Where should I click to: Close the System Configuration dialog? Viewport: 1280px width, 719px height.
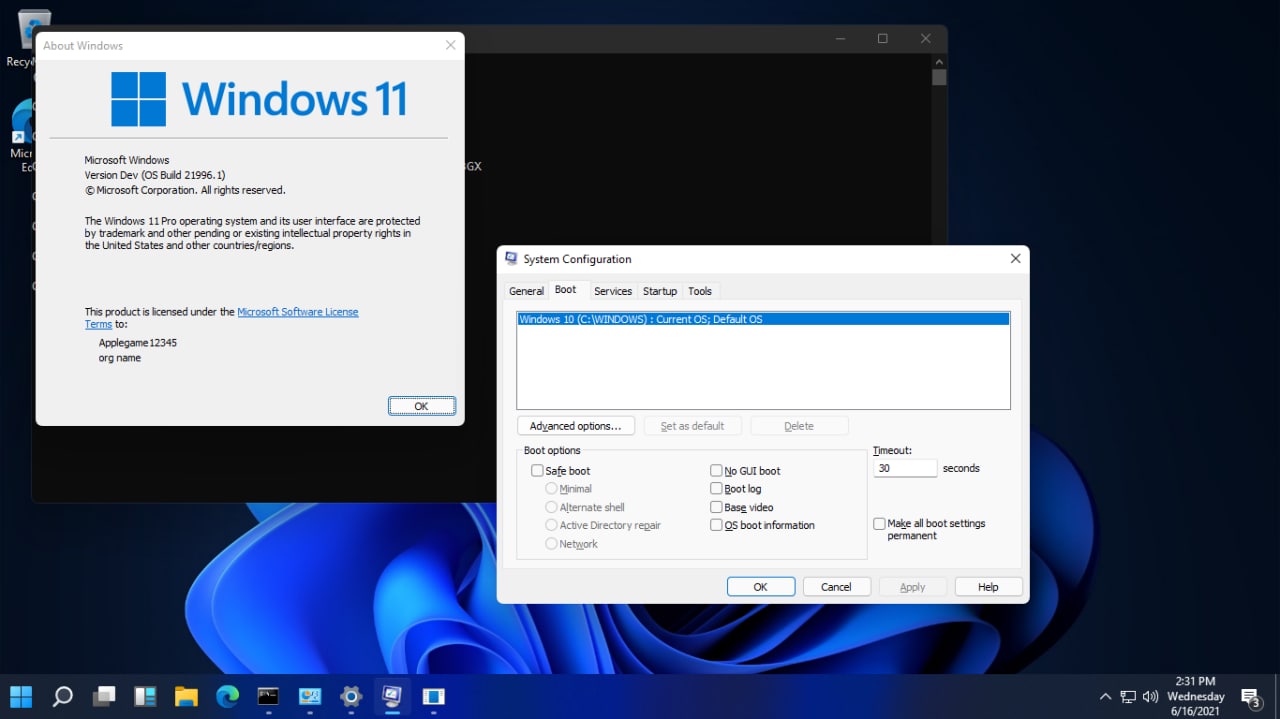coord(1015,258)
